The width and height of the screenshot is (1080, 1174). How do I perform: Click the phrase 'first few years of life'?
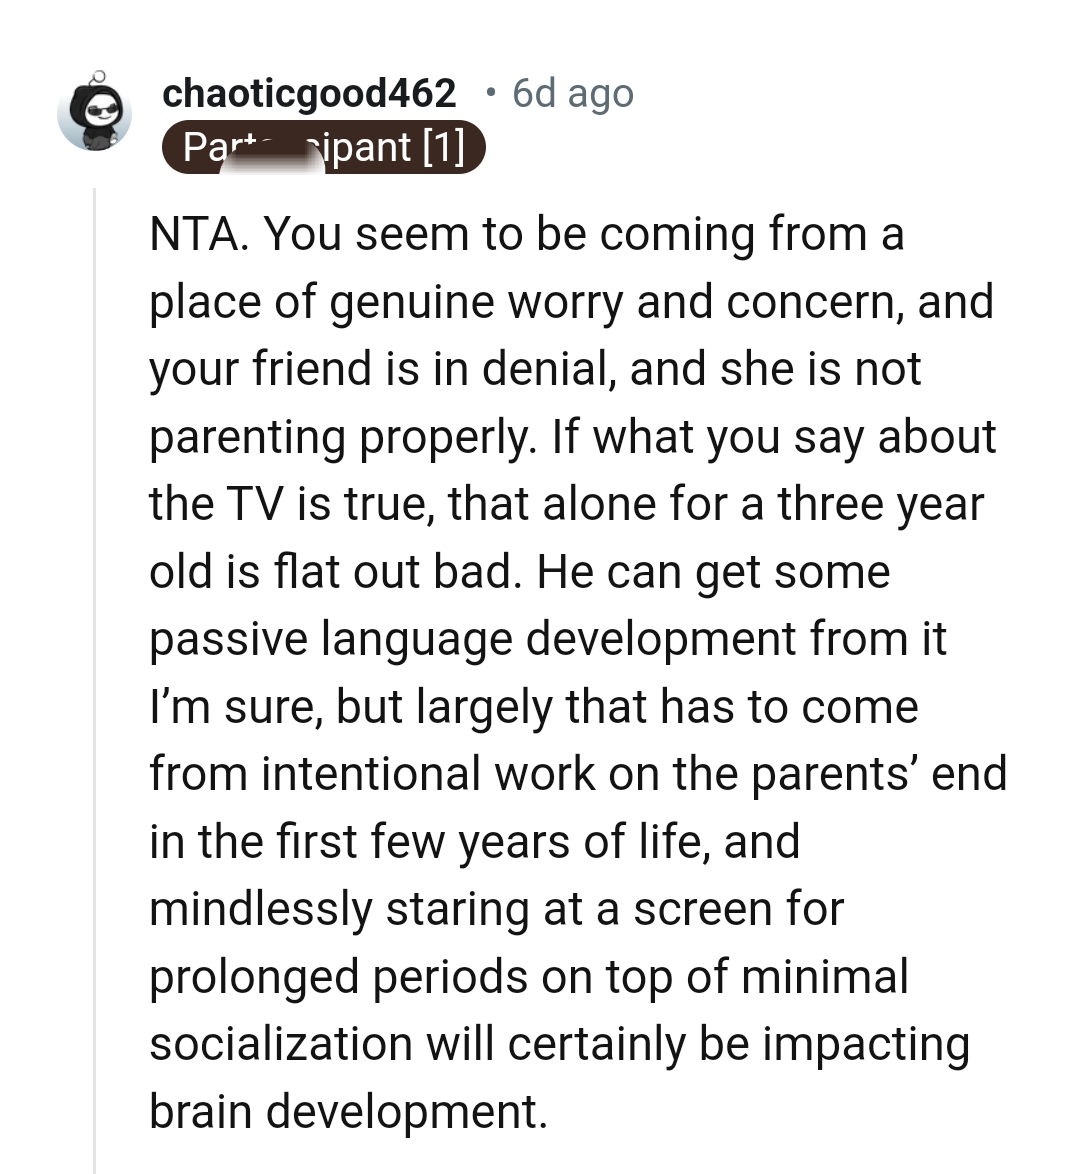[x=470, y=842]
